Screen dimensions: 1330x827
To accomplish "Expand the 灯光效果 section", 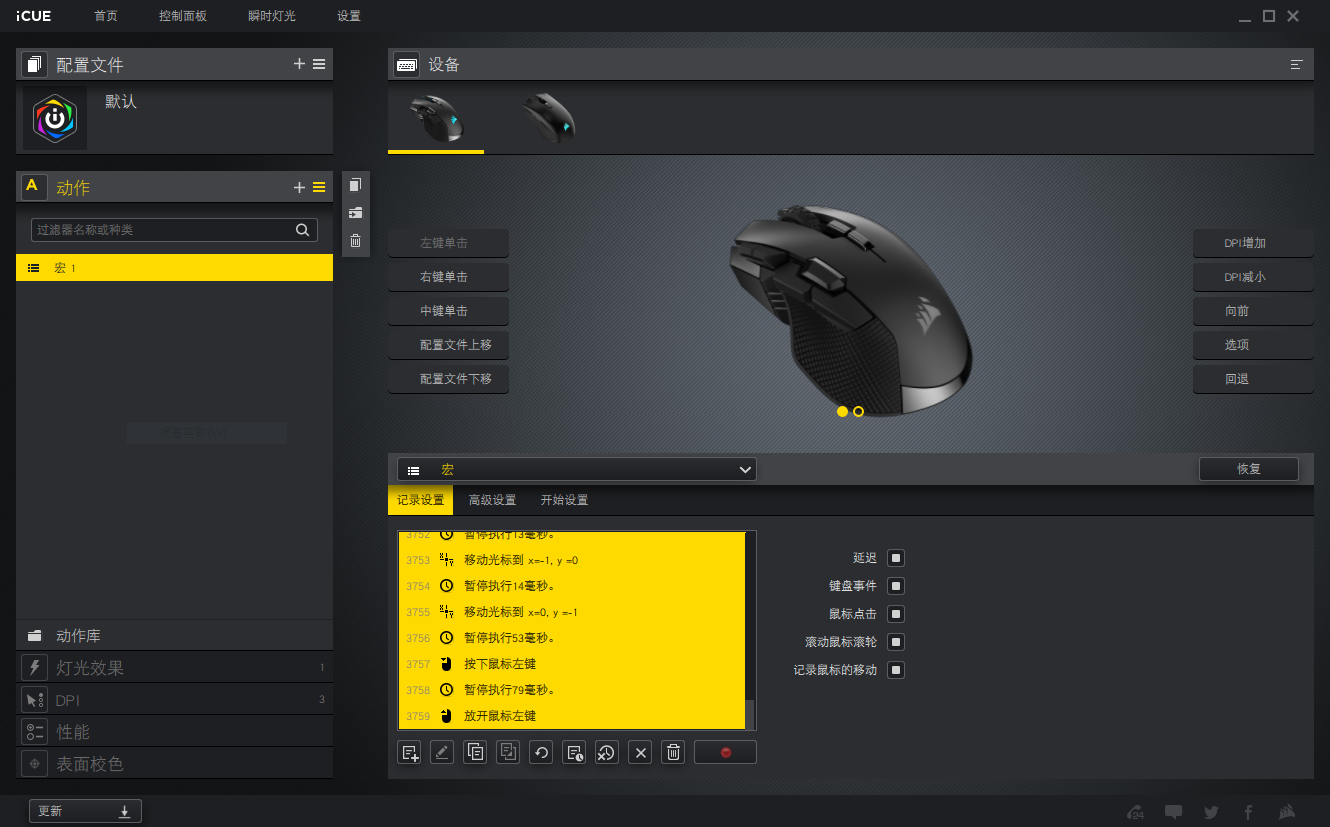I will click(x=174, y=668).
